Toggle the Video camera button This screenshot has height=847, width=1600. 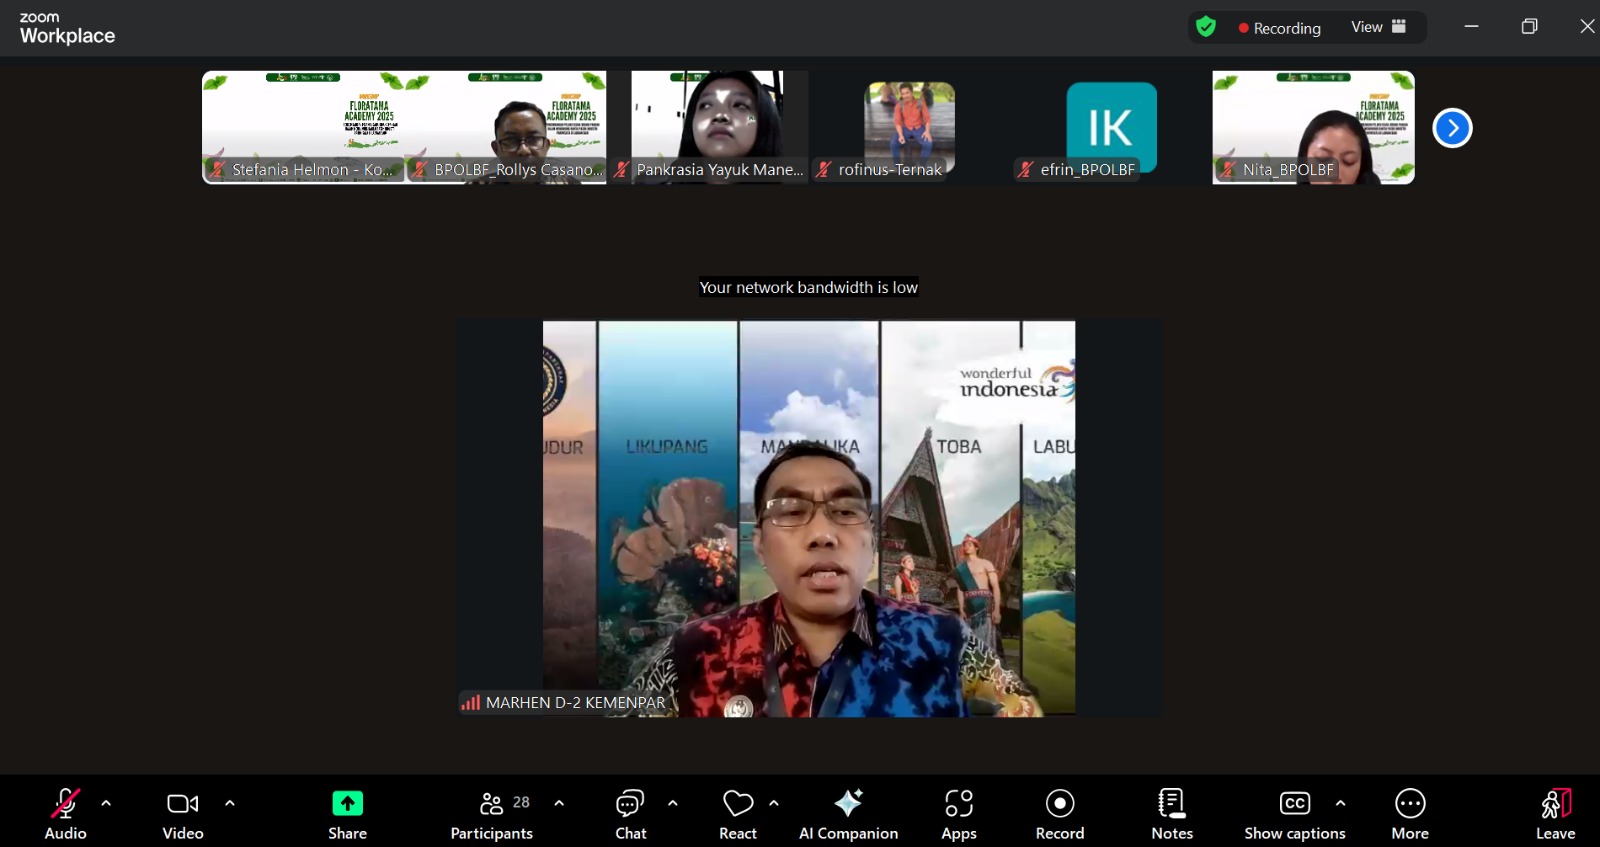pyautogui.click(x=183, y=814)
